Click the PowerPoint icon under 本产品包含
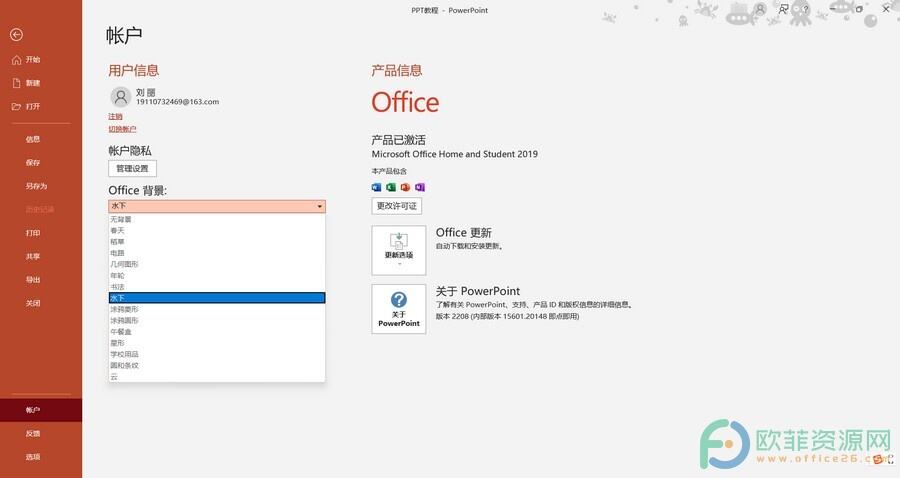This screenshot has height=478, width=900. coord(405,187)
